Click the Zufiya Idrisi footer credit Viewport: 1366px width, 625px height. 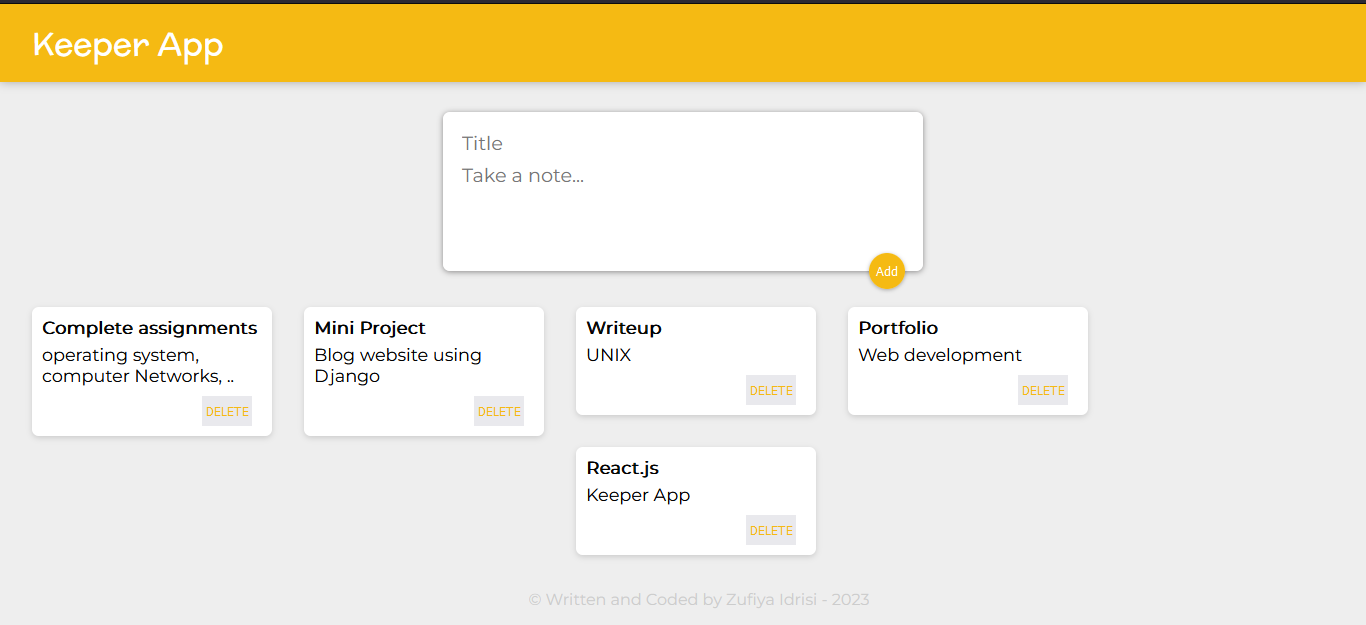698,599
